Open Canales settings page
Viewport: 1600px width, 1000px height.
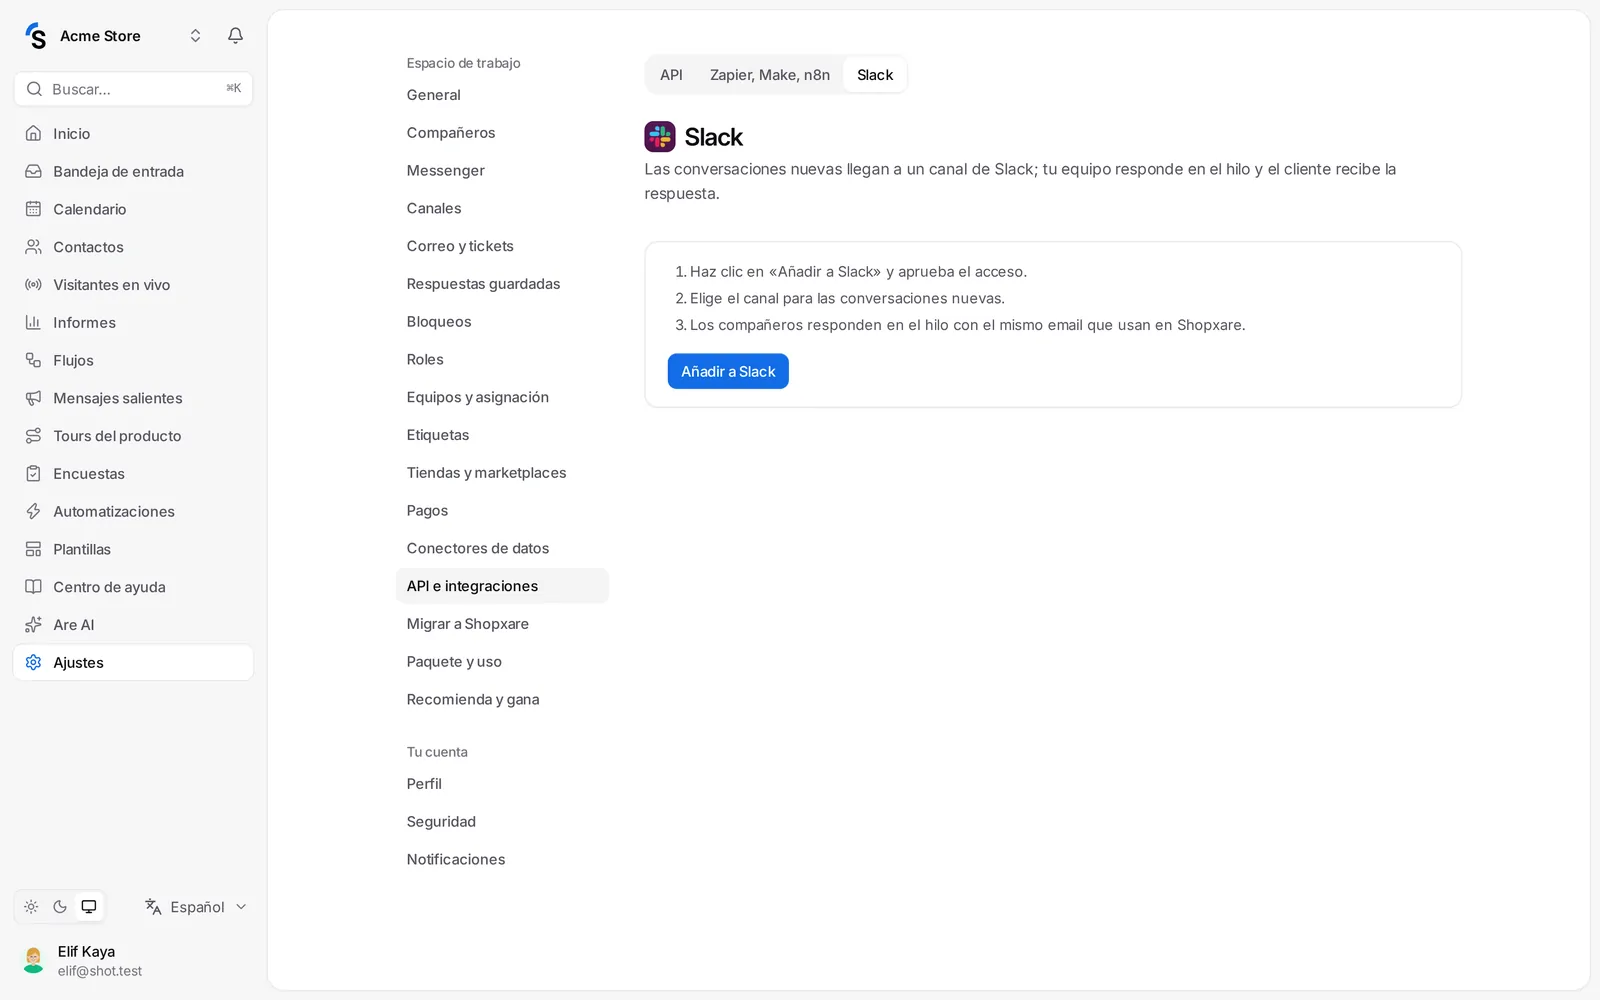pos(502,208)
